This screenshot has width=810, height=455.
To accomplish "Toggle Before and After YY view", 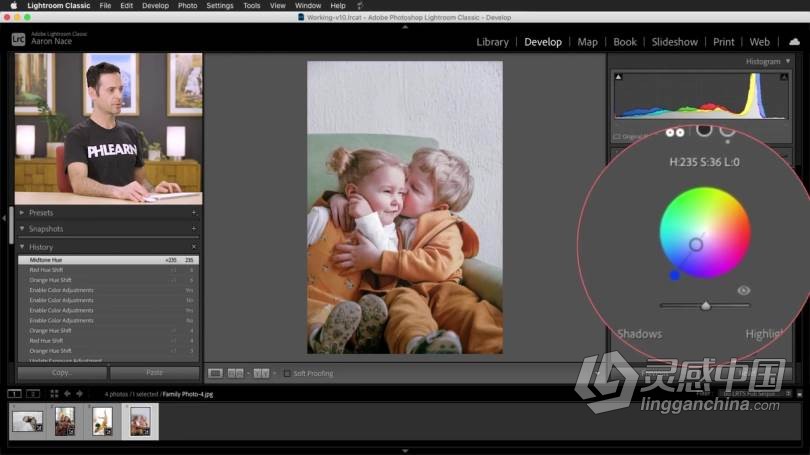I will [x=261, y=373].
